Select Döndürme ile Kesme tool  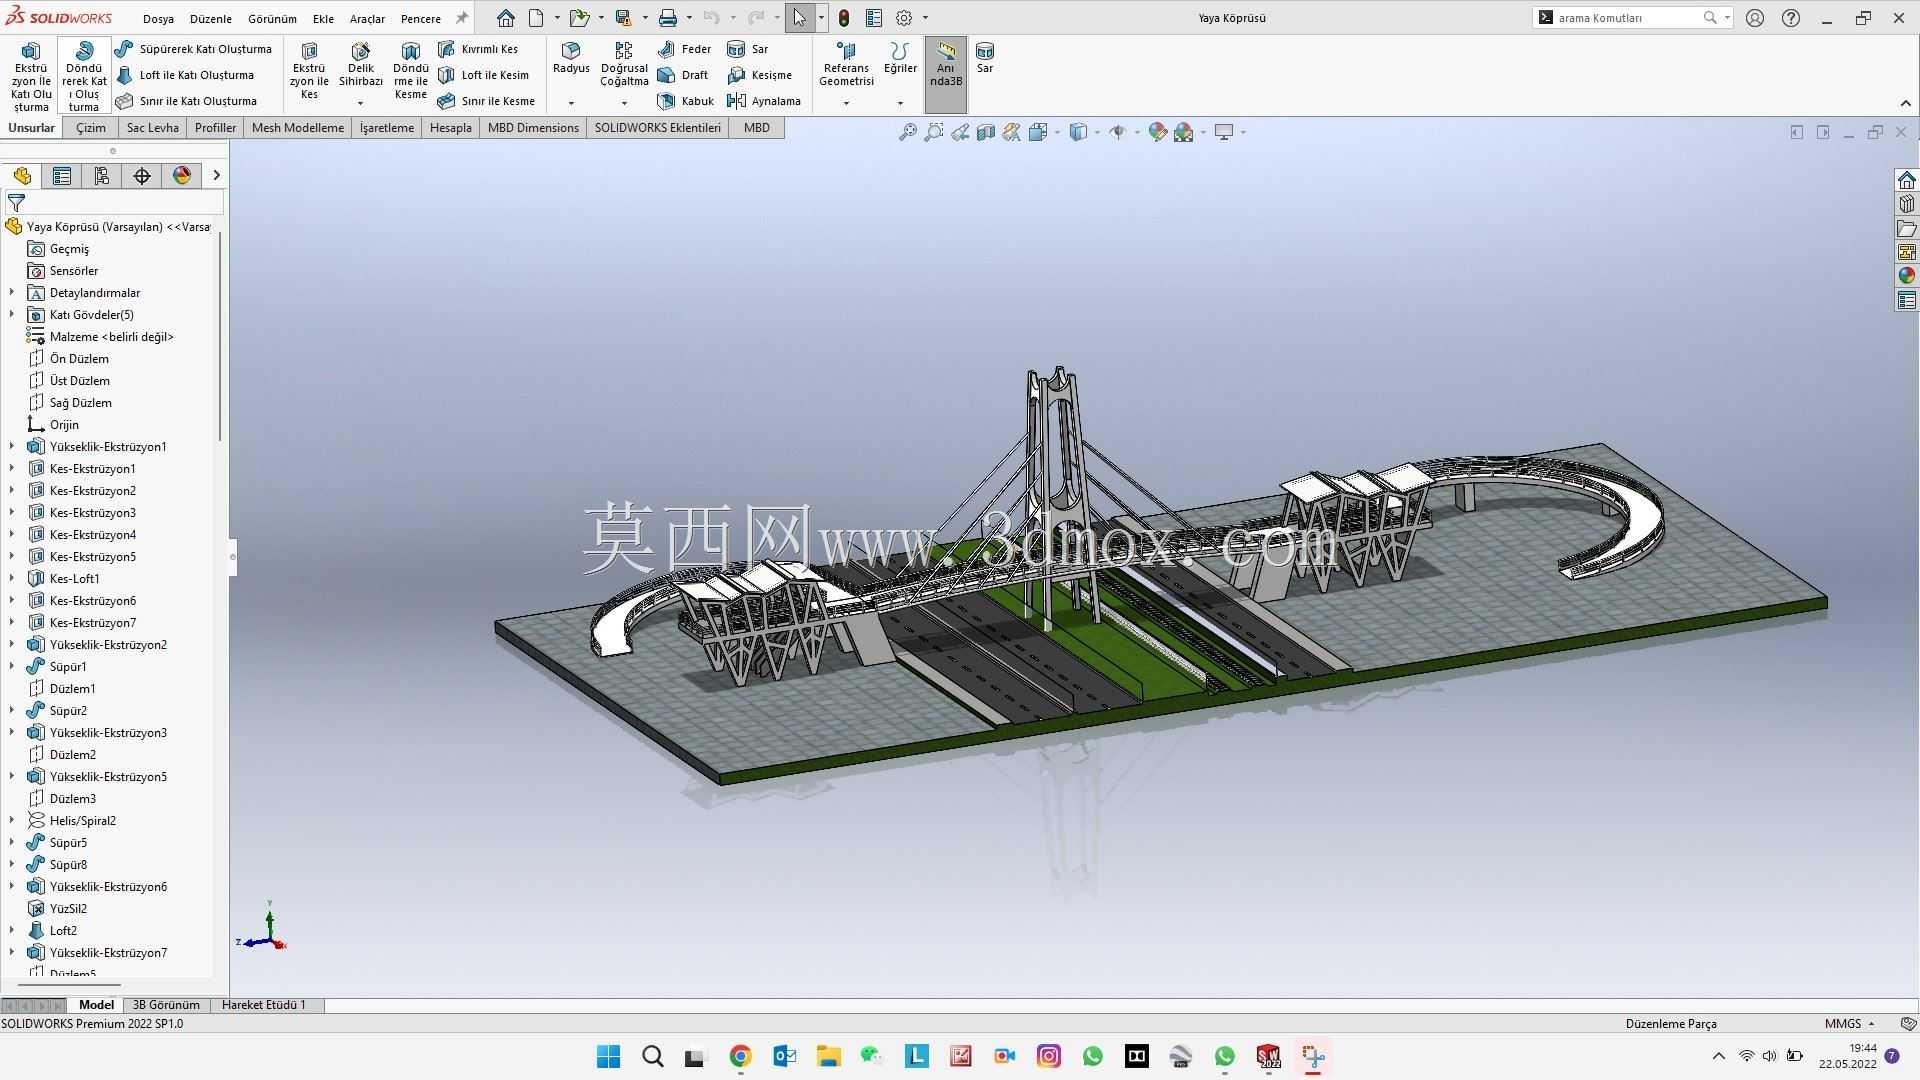(x=410, y=71)
